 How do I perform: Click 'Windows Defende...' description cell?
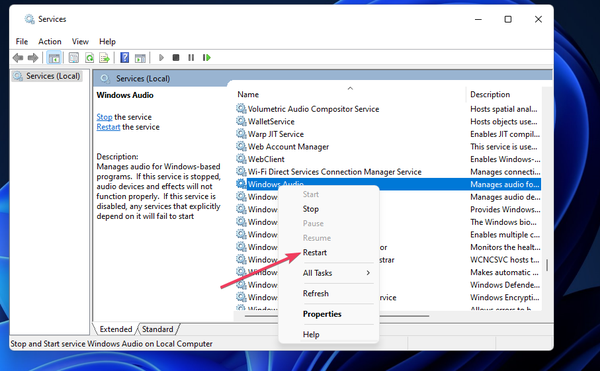click(505, 285)
